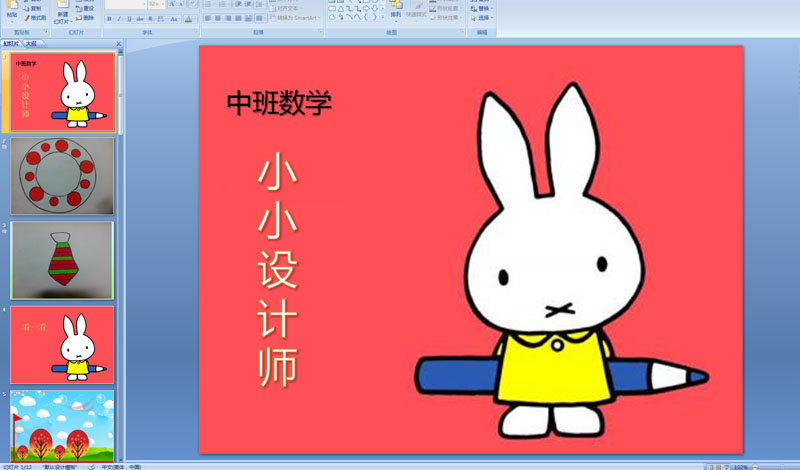
Task: Select the right arrow shape
Action: (366, 9)
